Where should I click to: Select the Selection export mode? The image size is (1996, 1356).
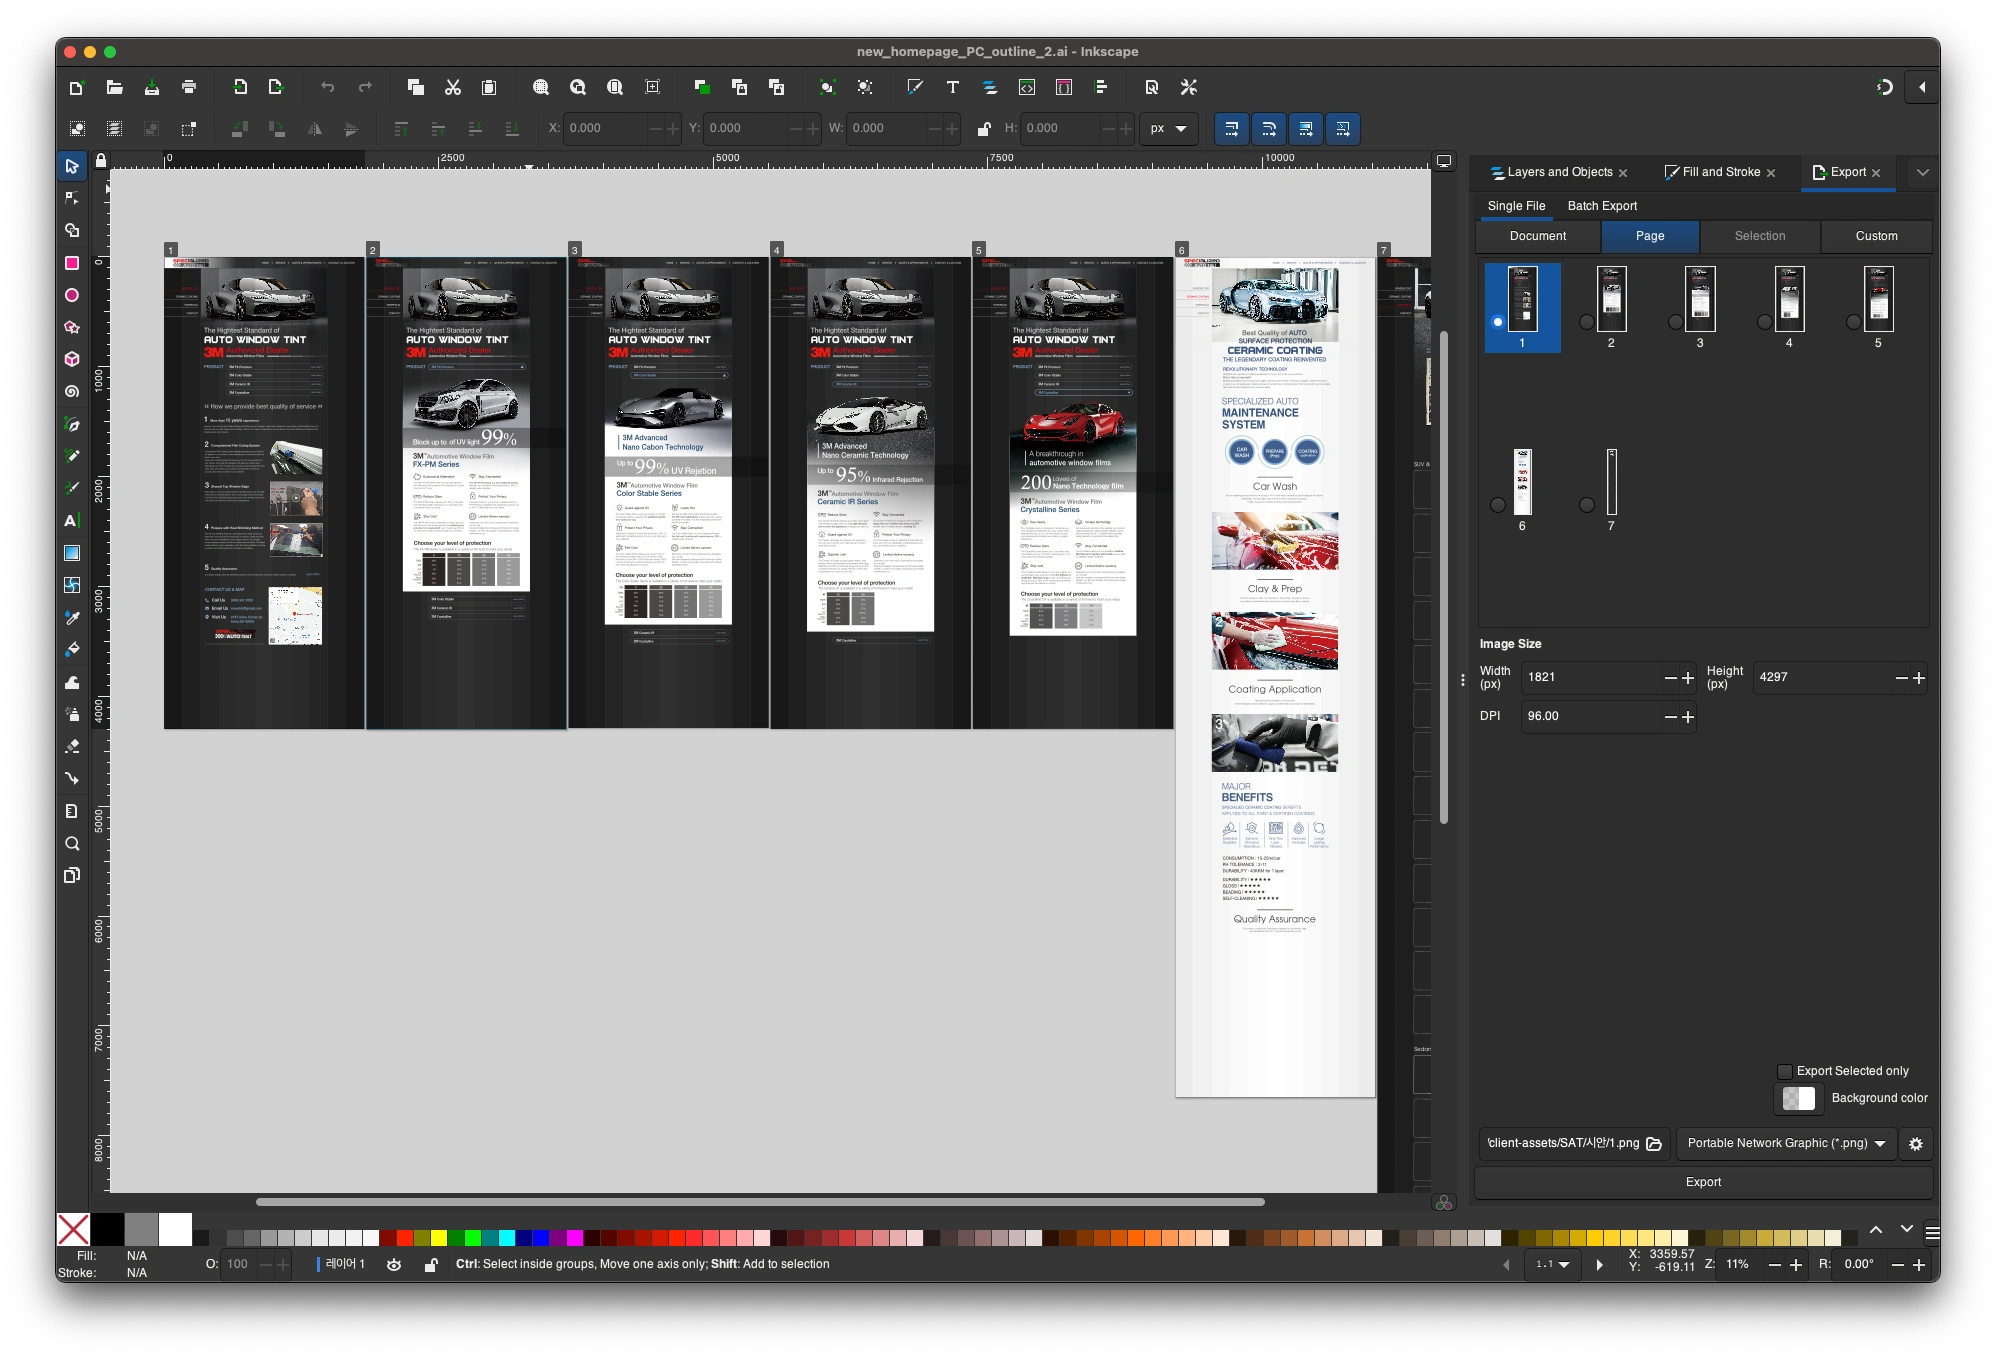[x=1760, y=236]
